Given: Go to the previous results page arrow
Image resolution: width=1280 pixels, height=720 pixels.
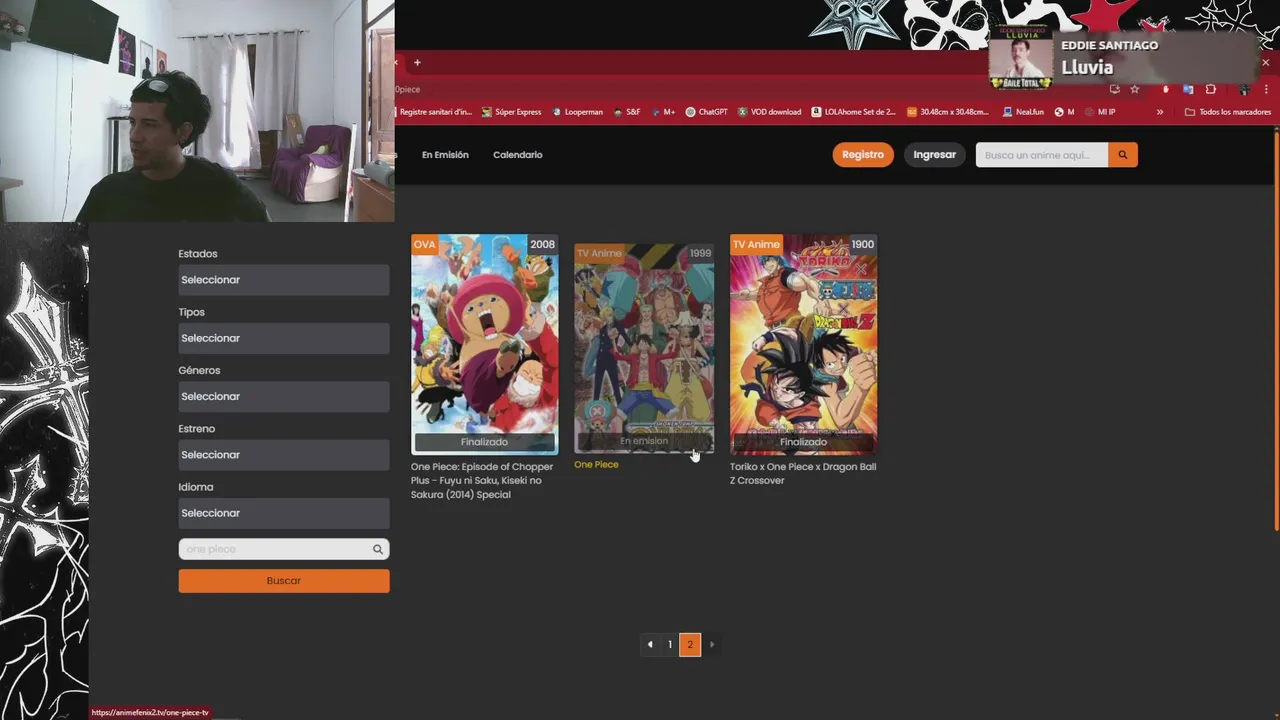Looking at the screenshot, I should (650, 645).
